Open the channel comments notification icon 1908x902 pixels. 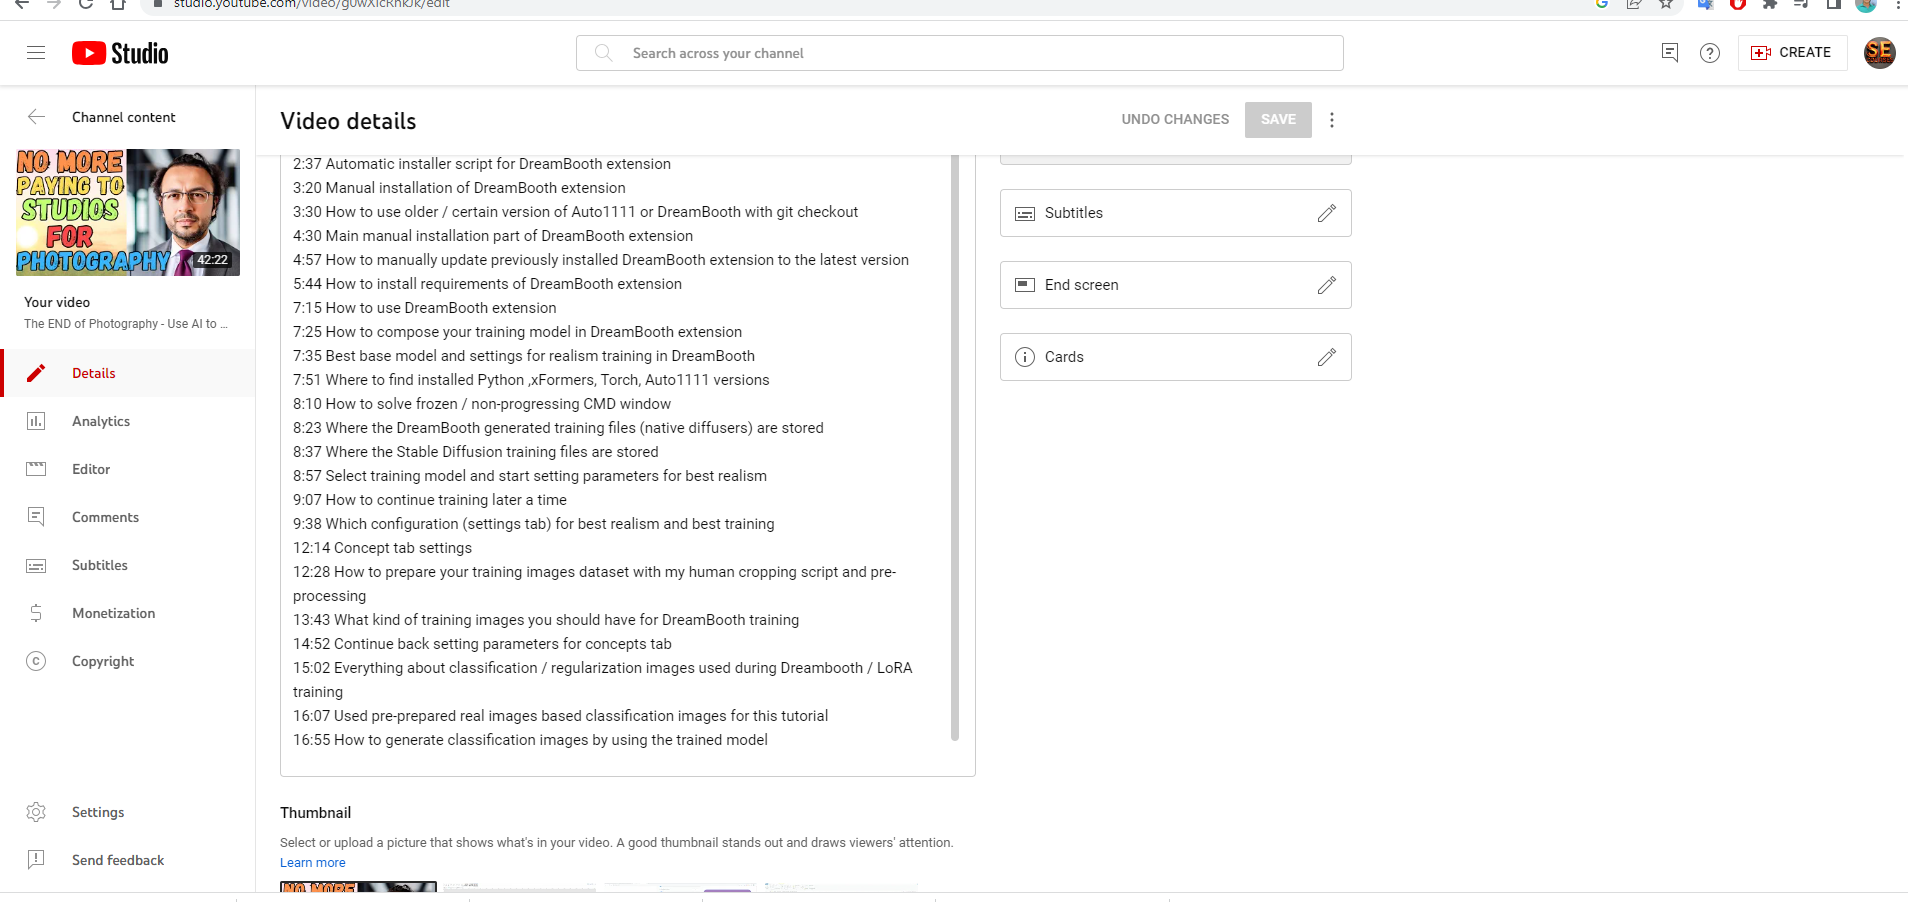click(x=1669, y=53)
